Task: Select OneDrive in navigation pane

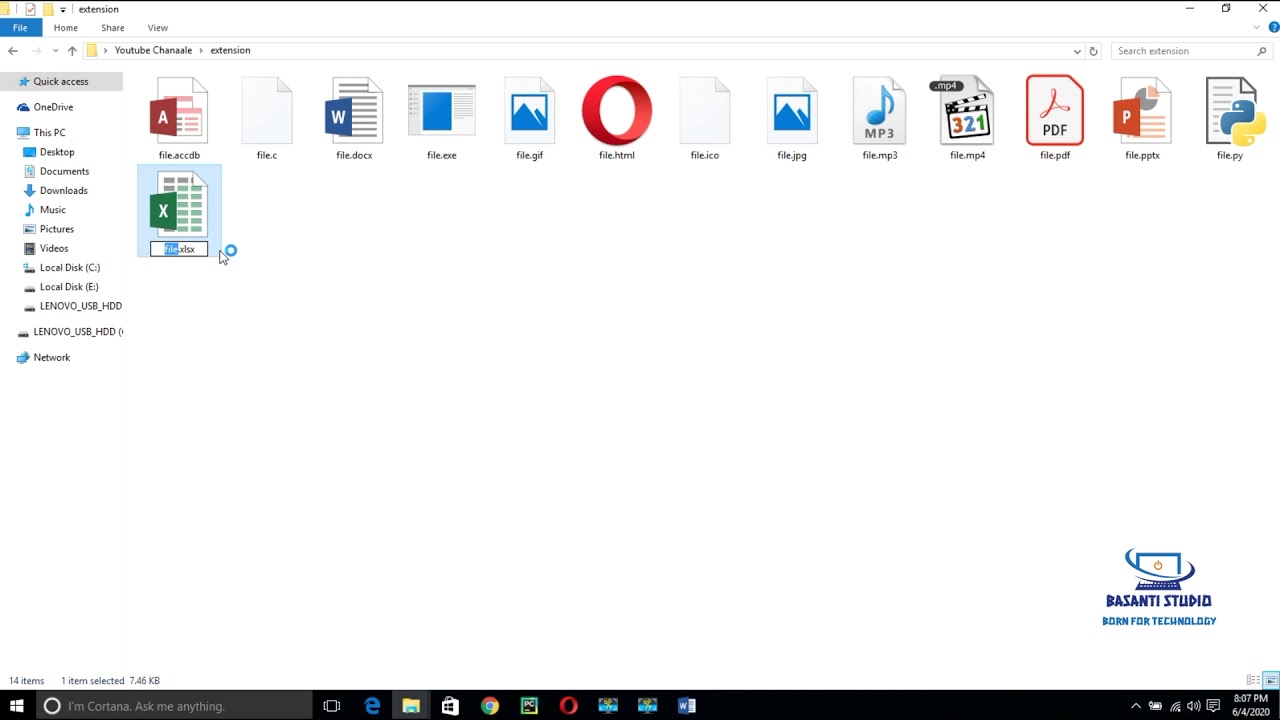Action: click(53, 107)
